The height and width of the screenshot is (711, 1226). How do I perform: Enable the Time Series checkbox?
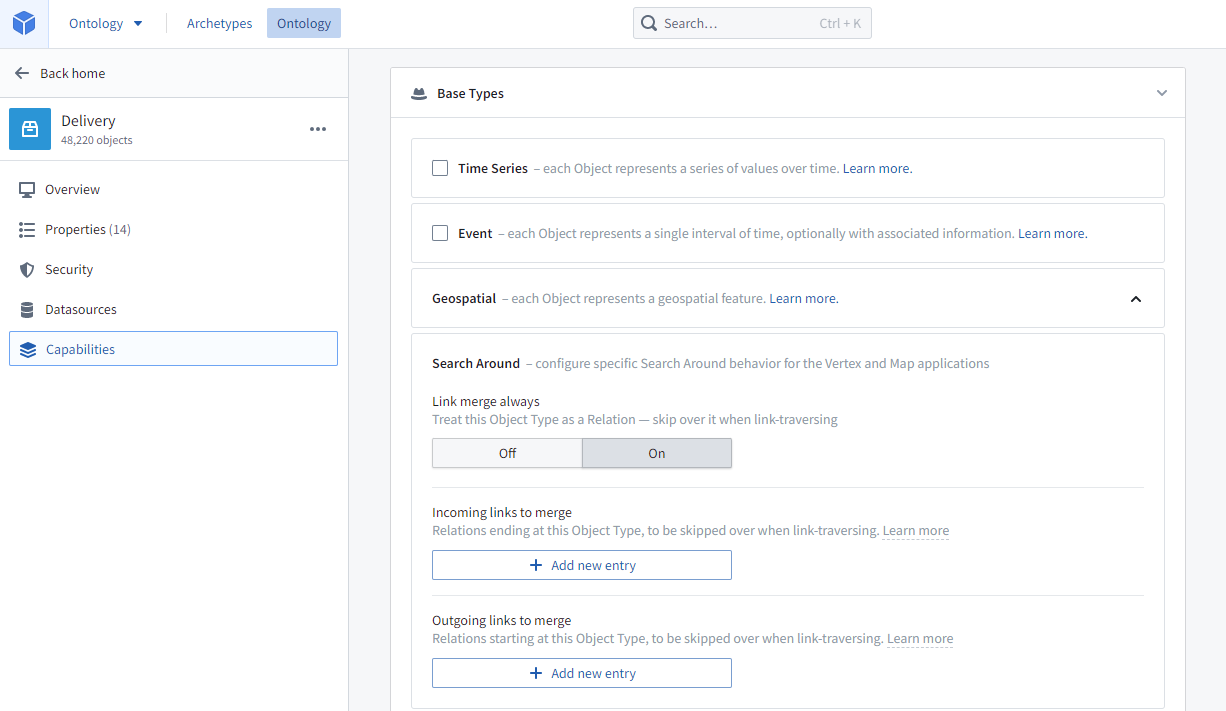(440, 168)
